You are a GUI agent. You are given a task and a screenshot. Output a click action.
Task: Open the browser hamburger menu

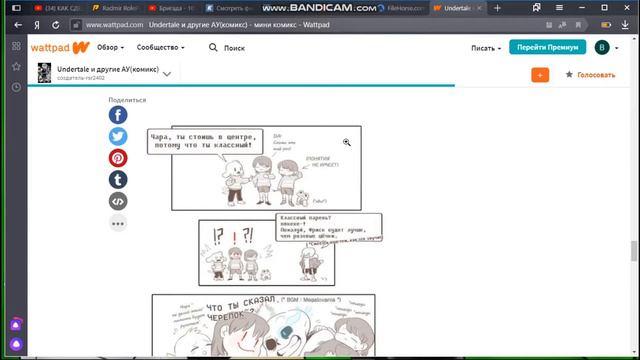coord(559,8)
